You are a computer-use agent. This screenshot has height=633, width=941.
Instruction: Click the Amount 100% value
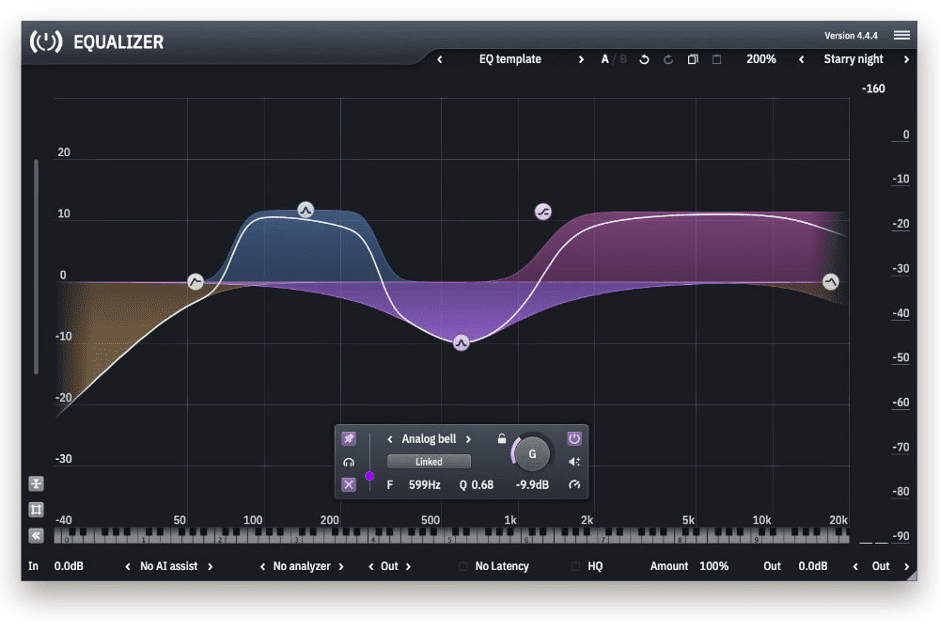(x=714, y=566)
